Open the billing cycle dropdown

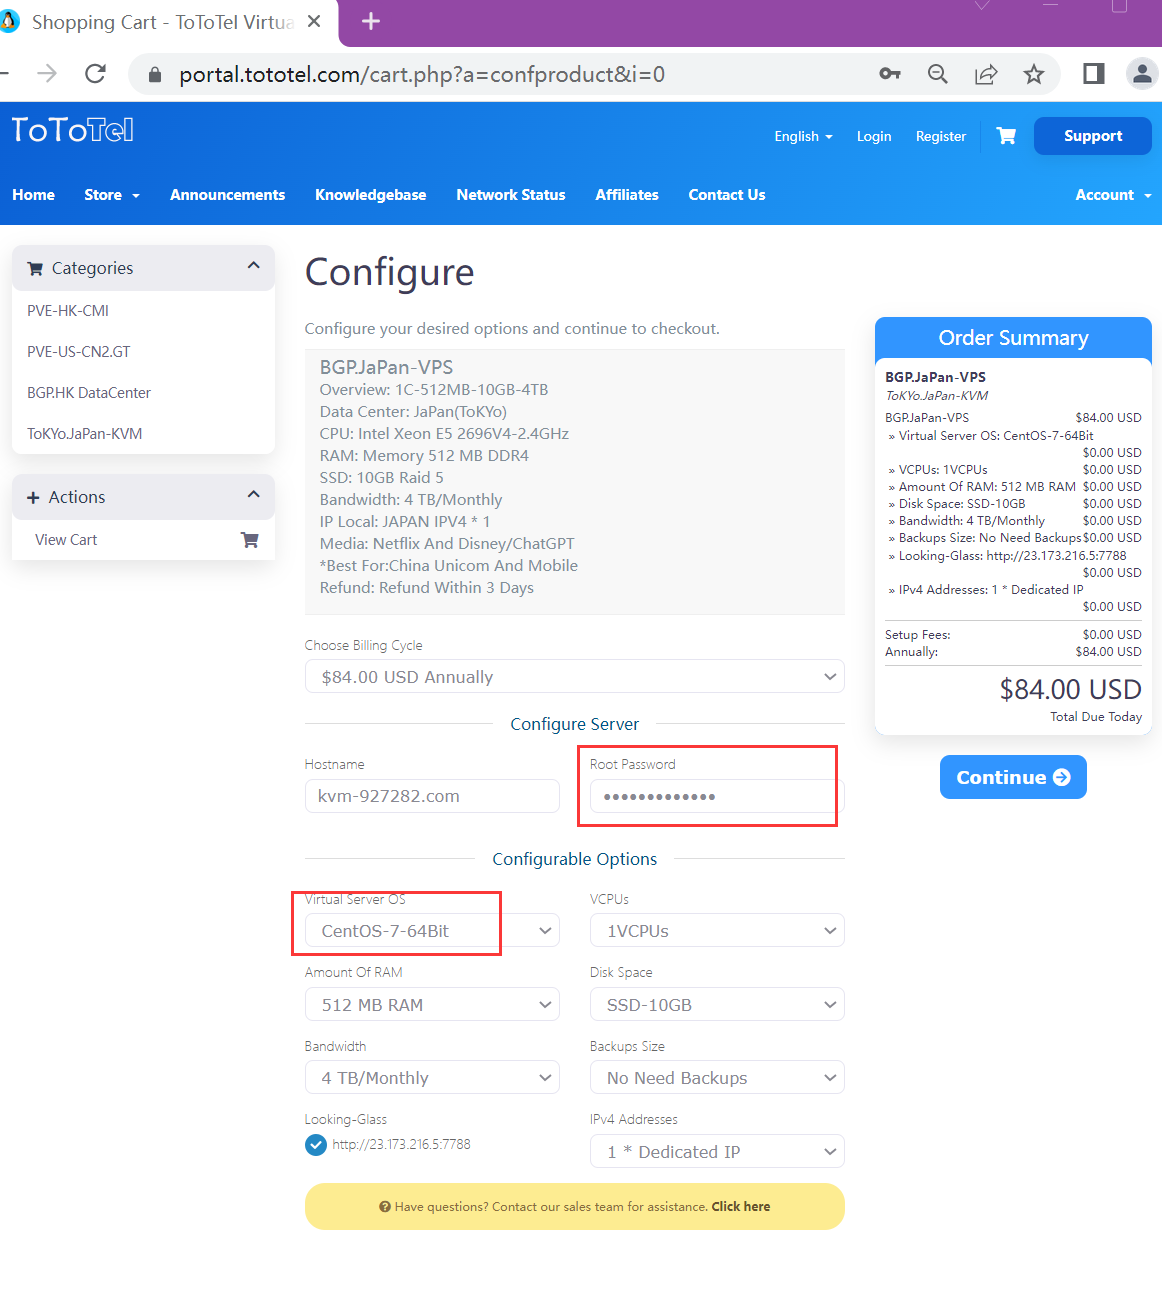coord(574,677)
